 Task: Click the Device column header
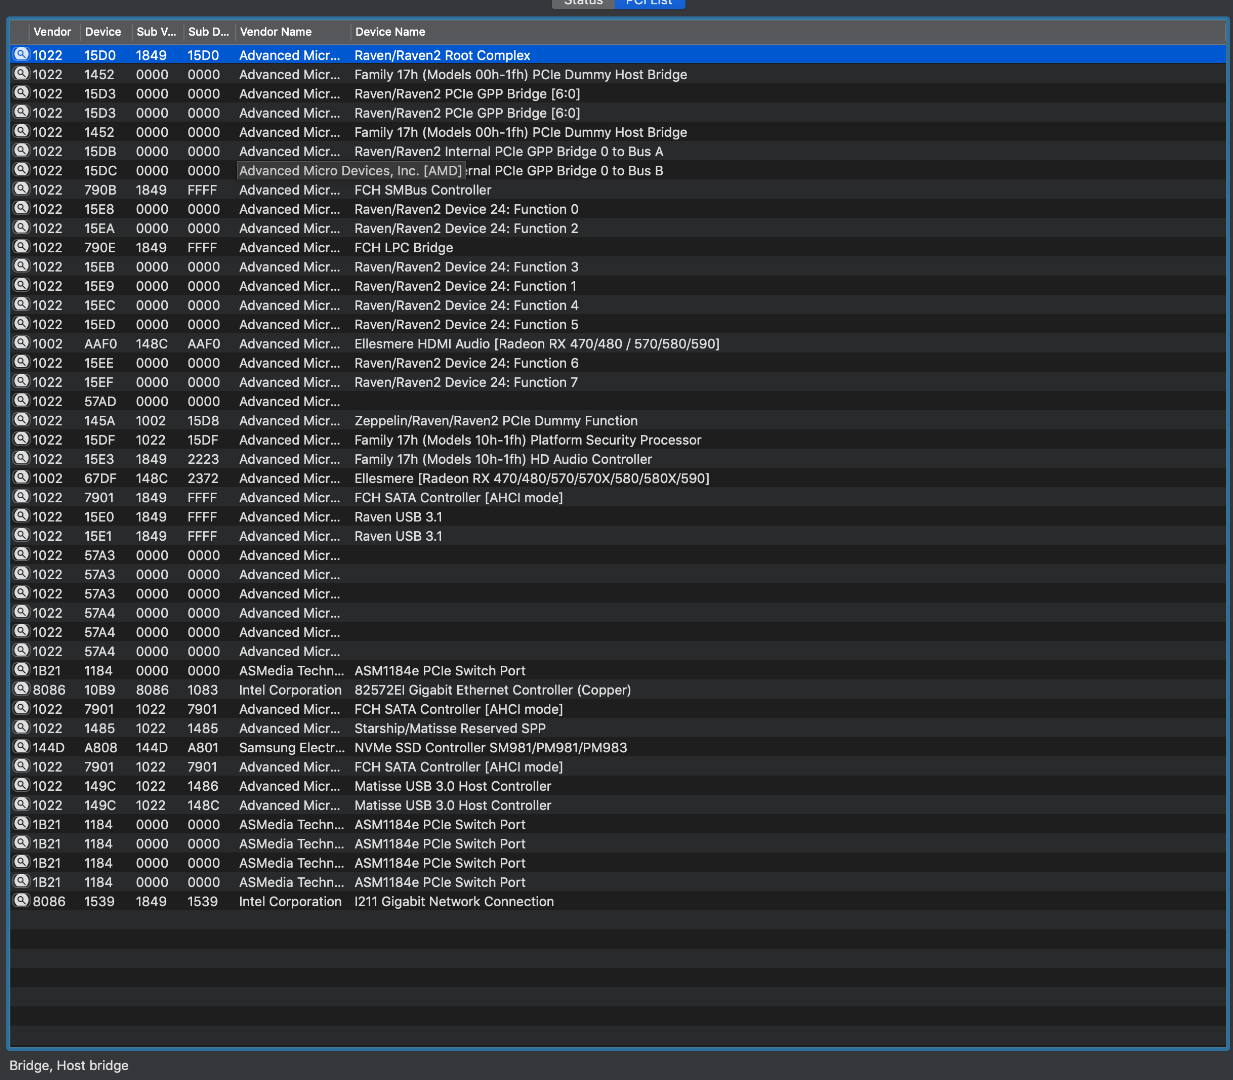pos(103,32)
